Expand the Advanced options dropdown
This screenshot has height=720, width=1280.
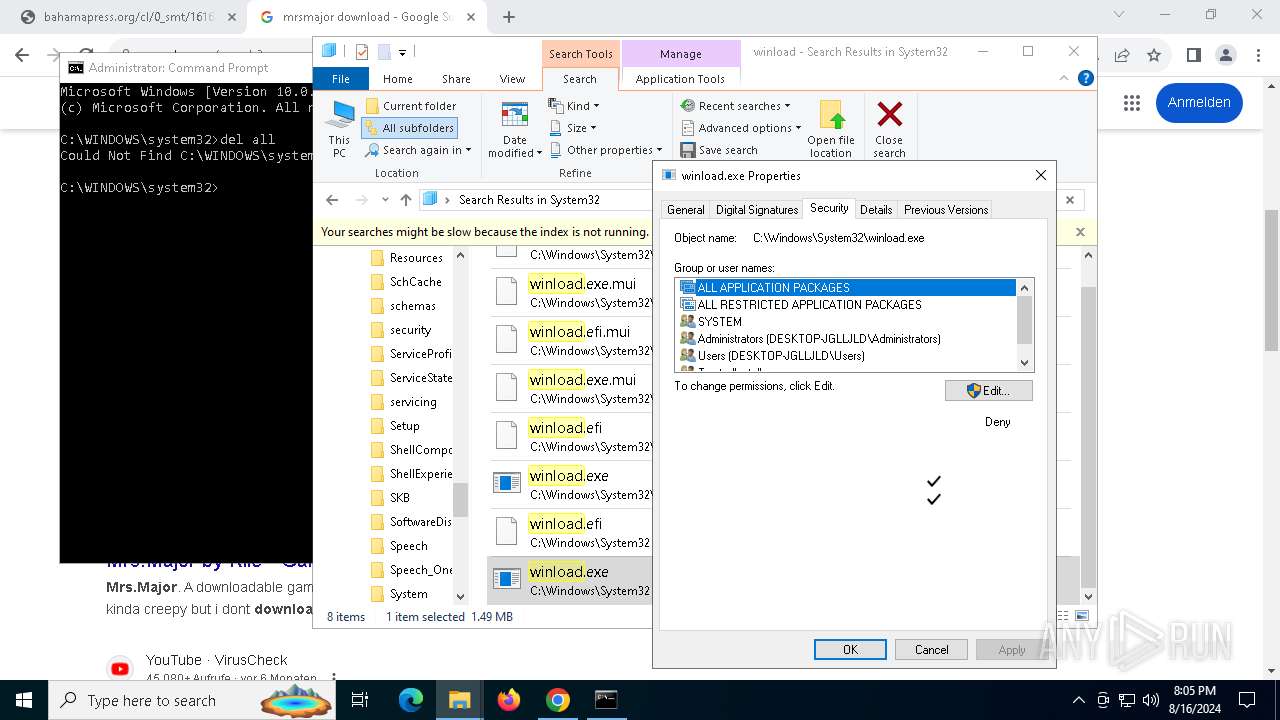(741, 128)
